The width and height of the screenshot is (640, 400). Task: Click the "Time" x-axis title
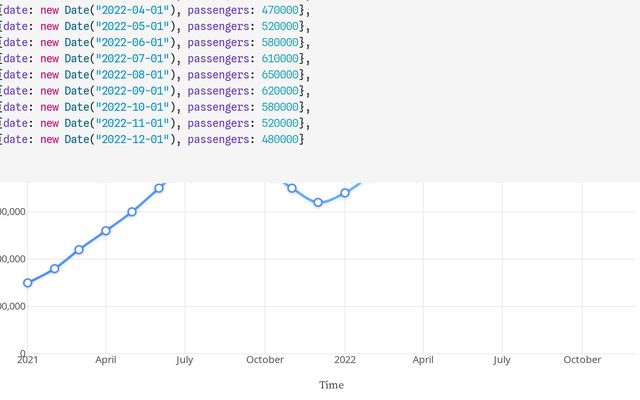[331, 385]
